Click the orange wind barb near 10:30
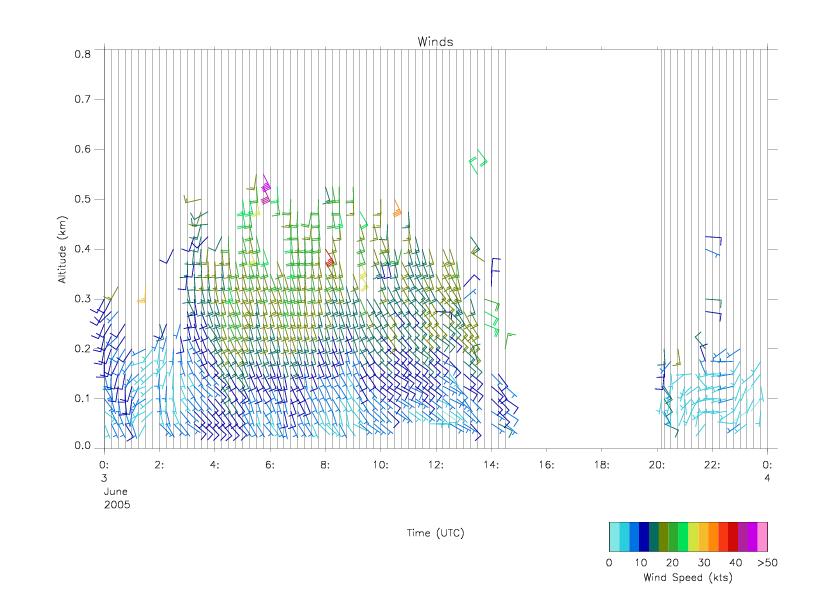Screen dimensions: 827x611 point(397,209)
